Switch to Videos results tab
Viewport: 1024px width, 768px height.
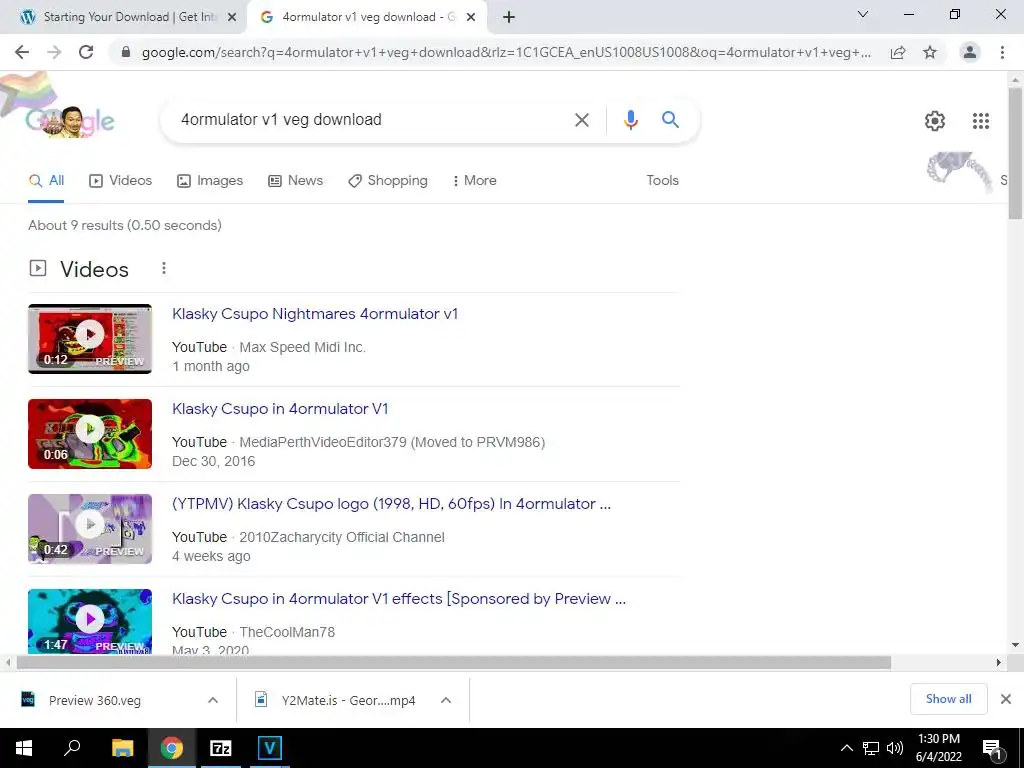(x=120, y=181)
